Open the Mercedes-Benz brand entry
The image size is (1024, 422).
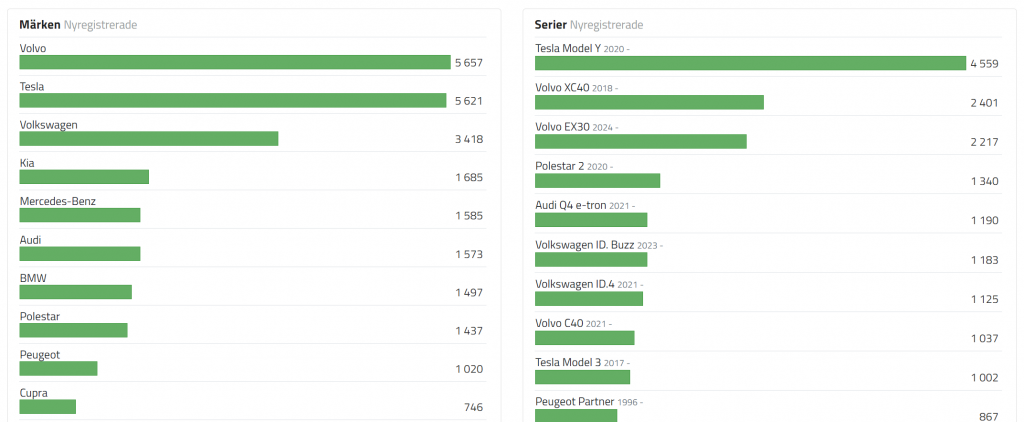(58, 201)
